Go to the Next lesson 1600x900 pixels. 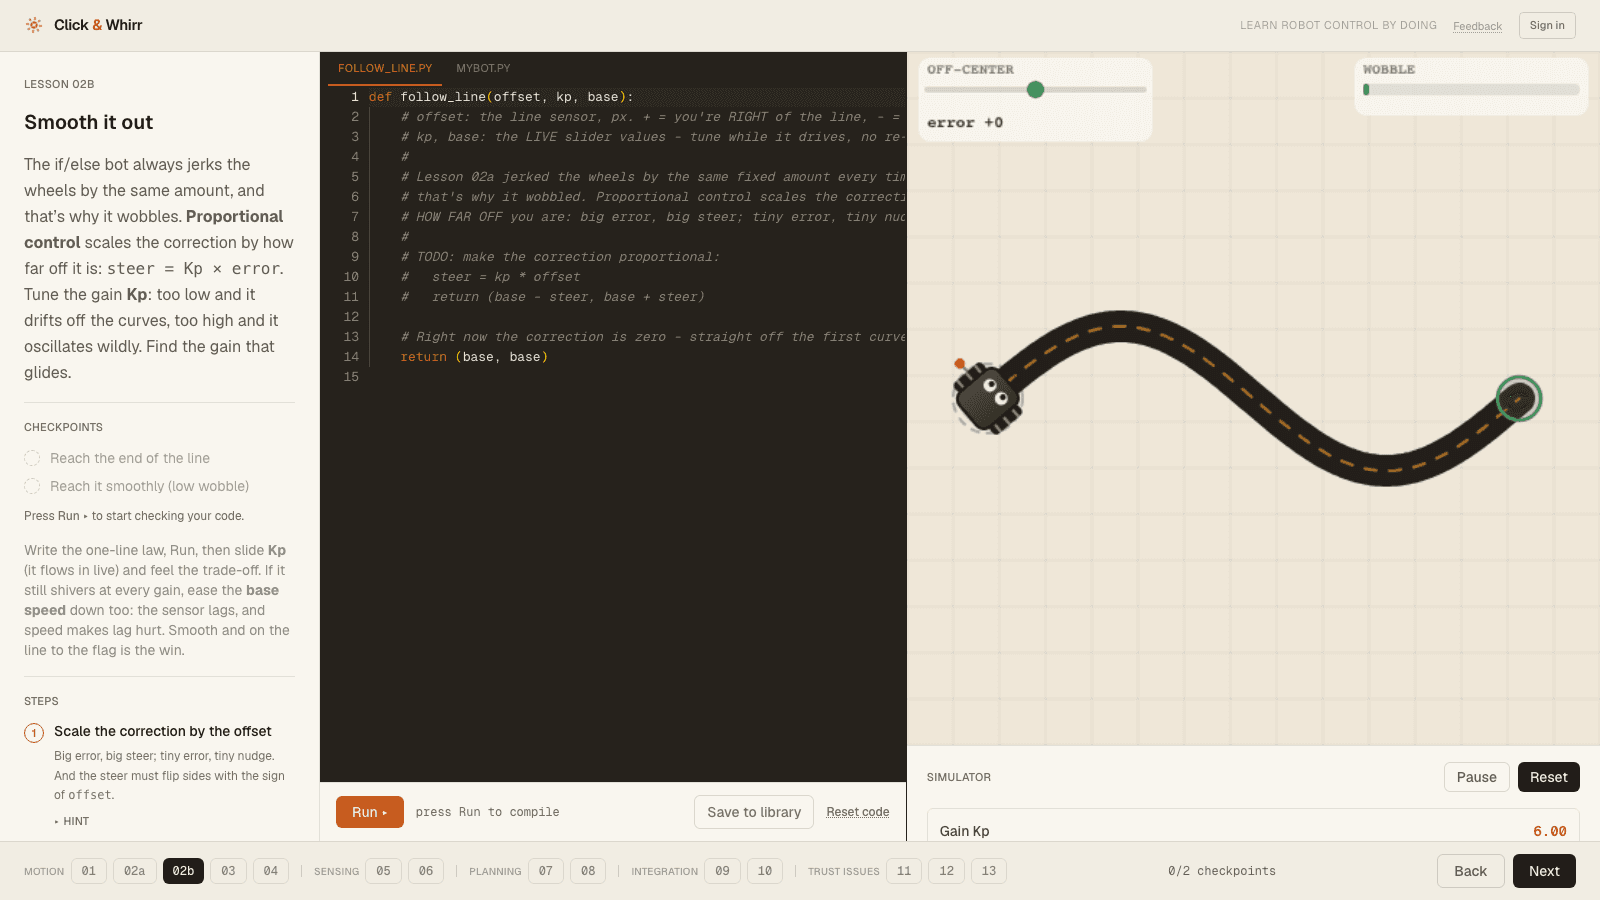[1544, 871]
